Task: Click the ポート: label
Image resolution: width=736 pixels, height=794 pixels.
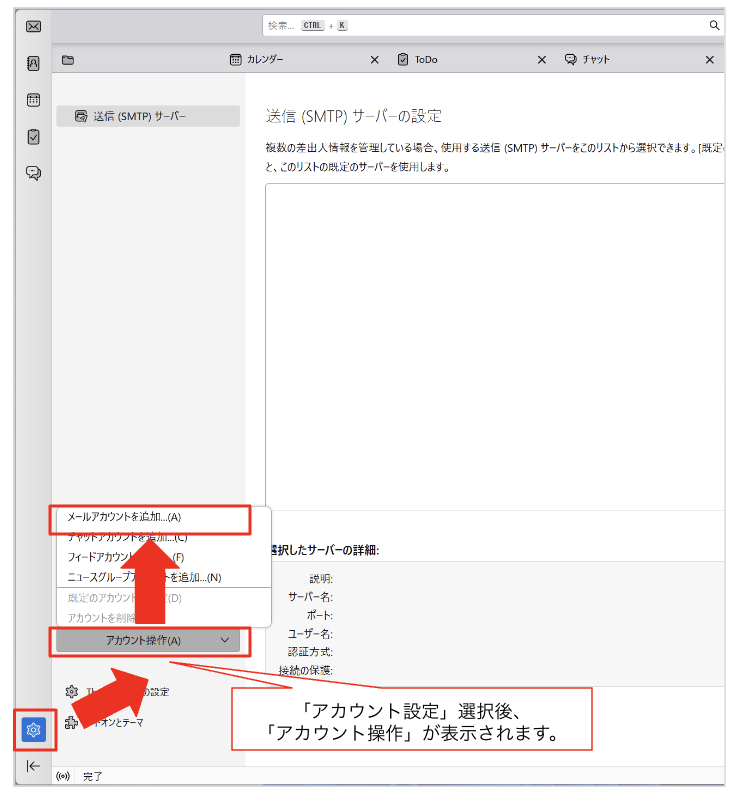Action: 320,615
